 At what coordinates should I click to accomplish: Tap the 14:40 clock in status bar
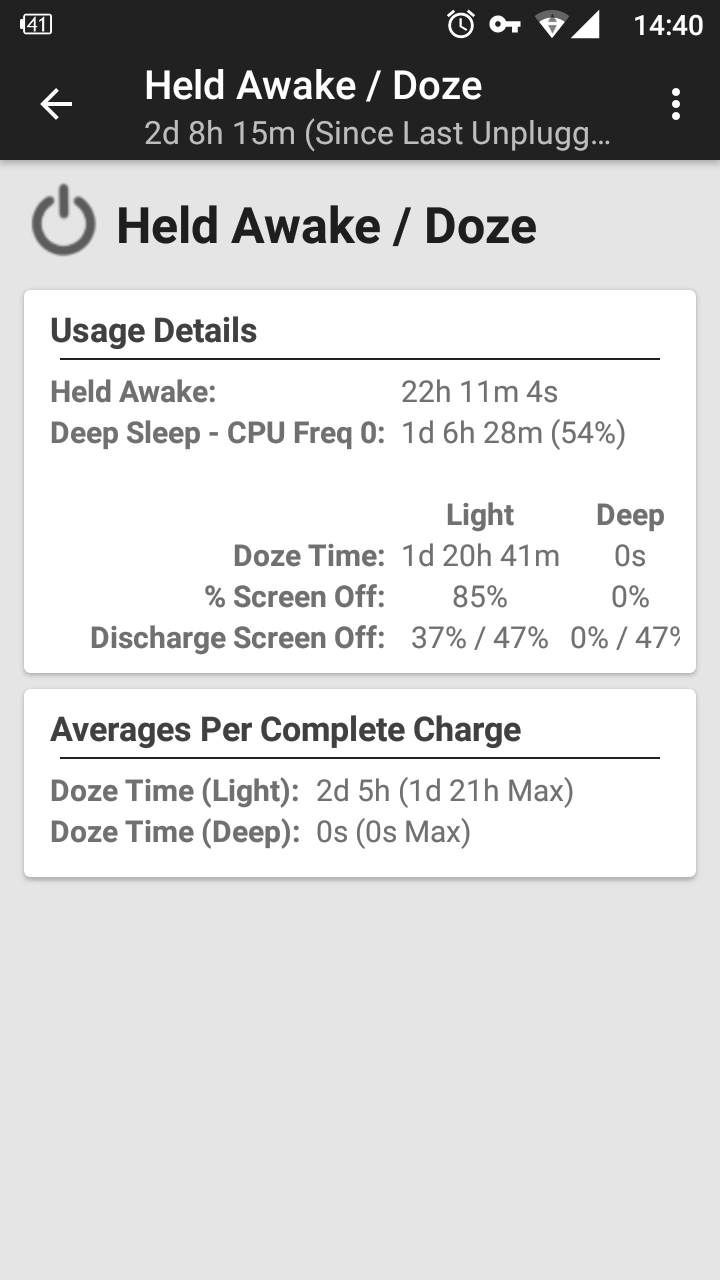669,25
